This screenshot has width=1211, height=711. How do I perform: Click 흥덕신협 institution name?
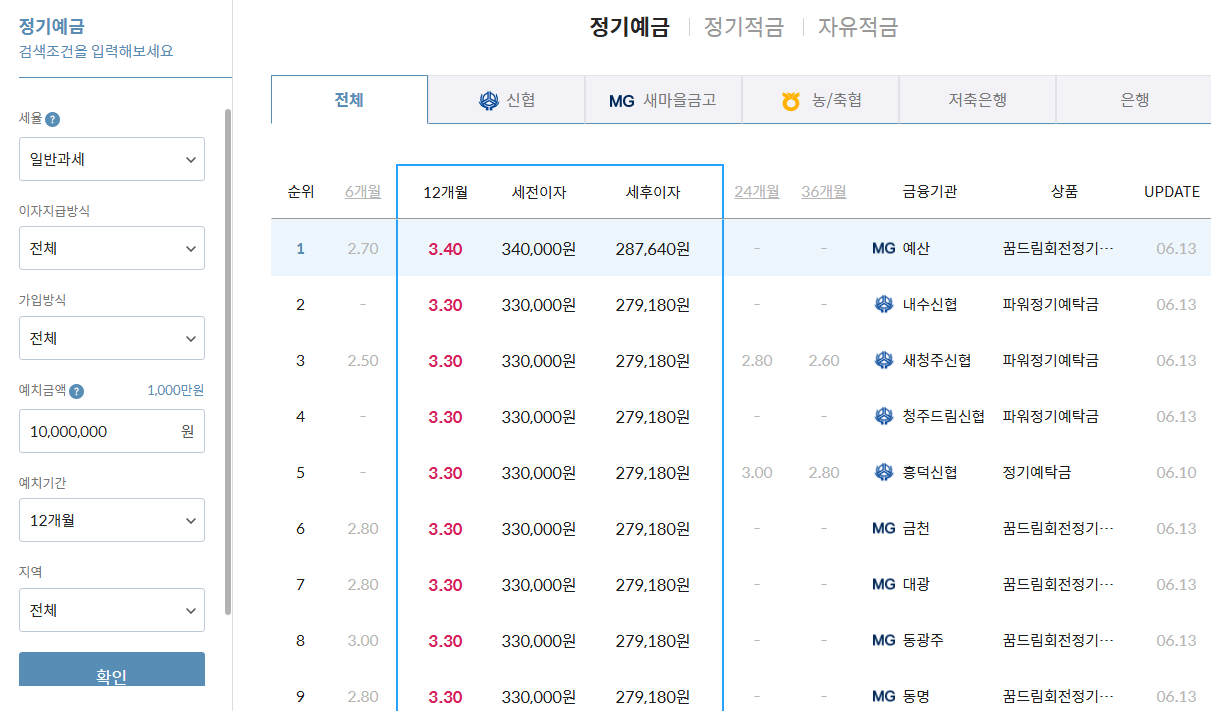(x=930, y=472)
